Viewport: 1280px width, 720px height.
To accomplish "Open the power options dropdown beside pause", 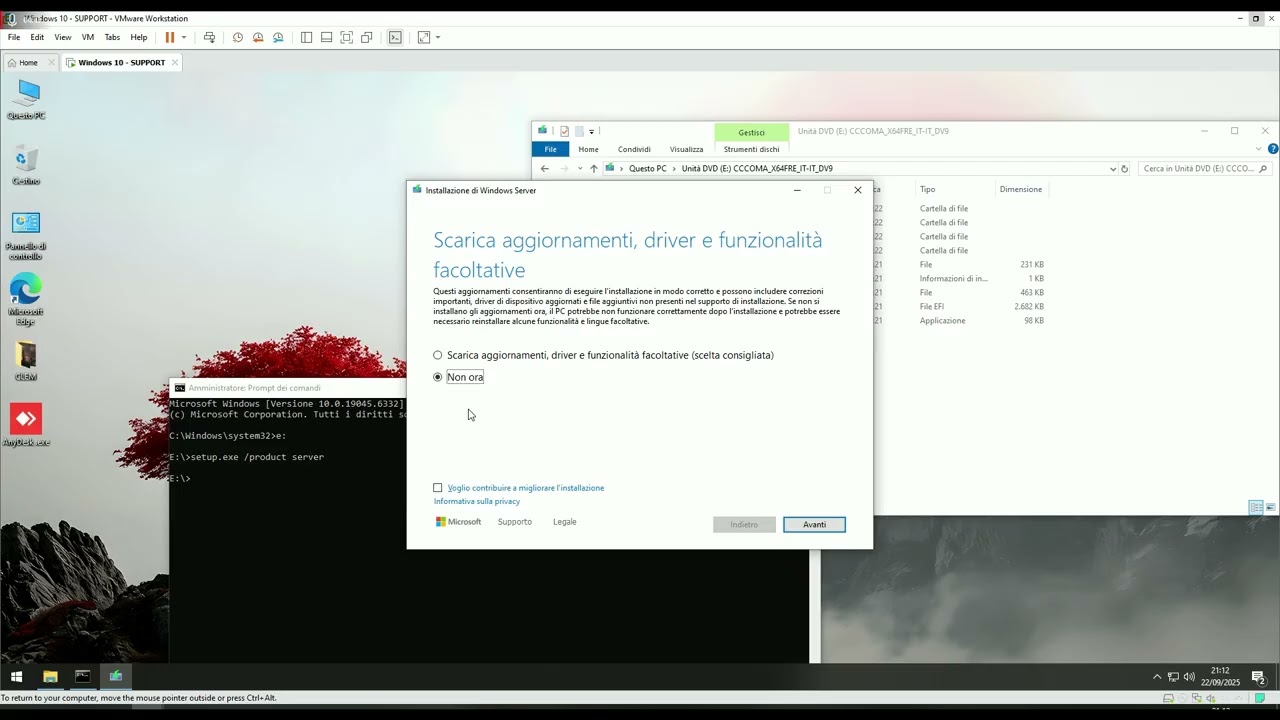I will (184, 37).
